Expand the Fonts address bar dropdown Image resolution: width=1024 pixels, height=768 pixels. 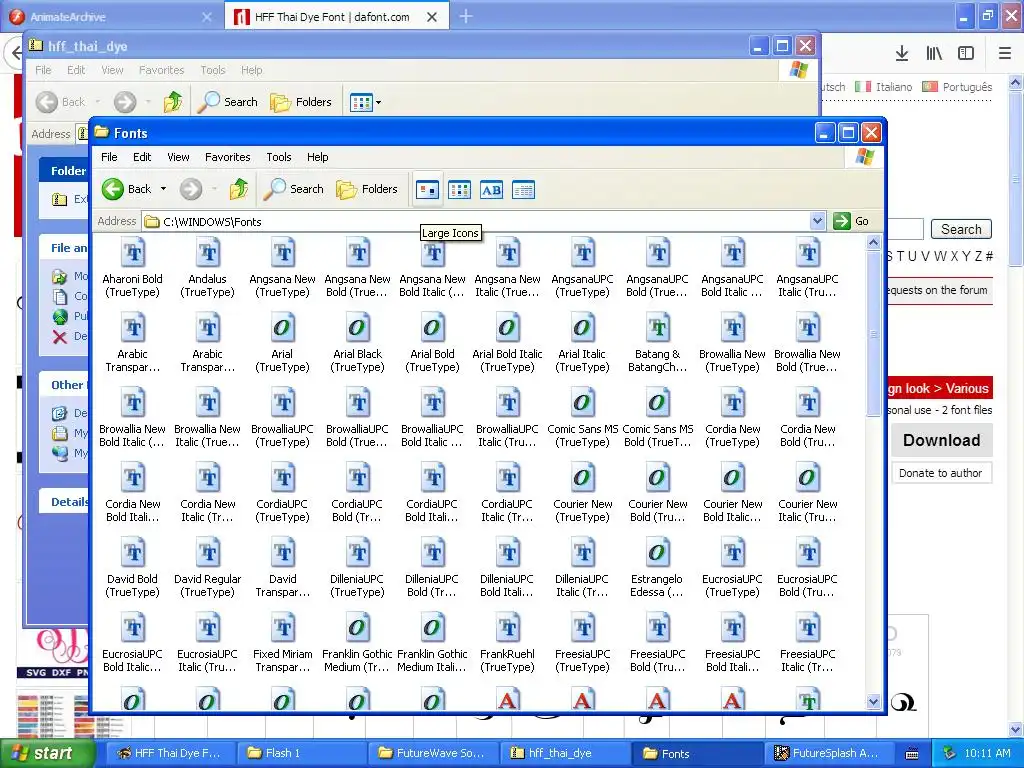tap(817, 221)
